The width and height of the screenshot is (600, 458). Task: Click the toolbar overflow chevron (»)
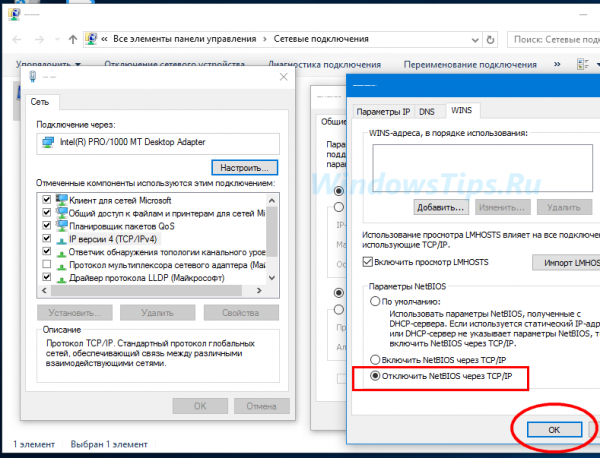[x=557, y=64]
